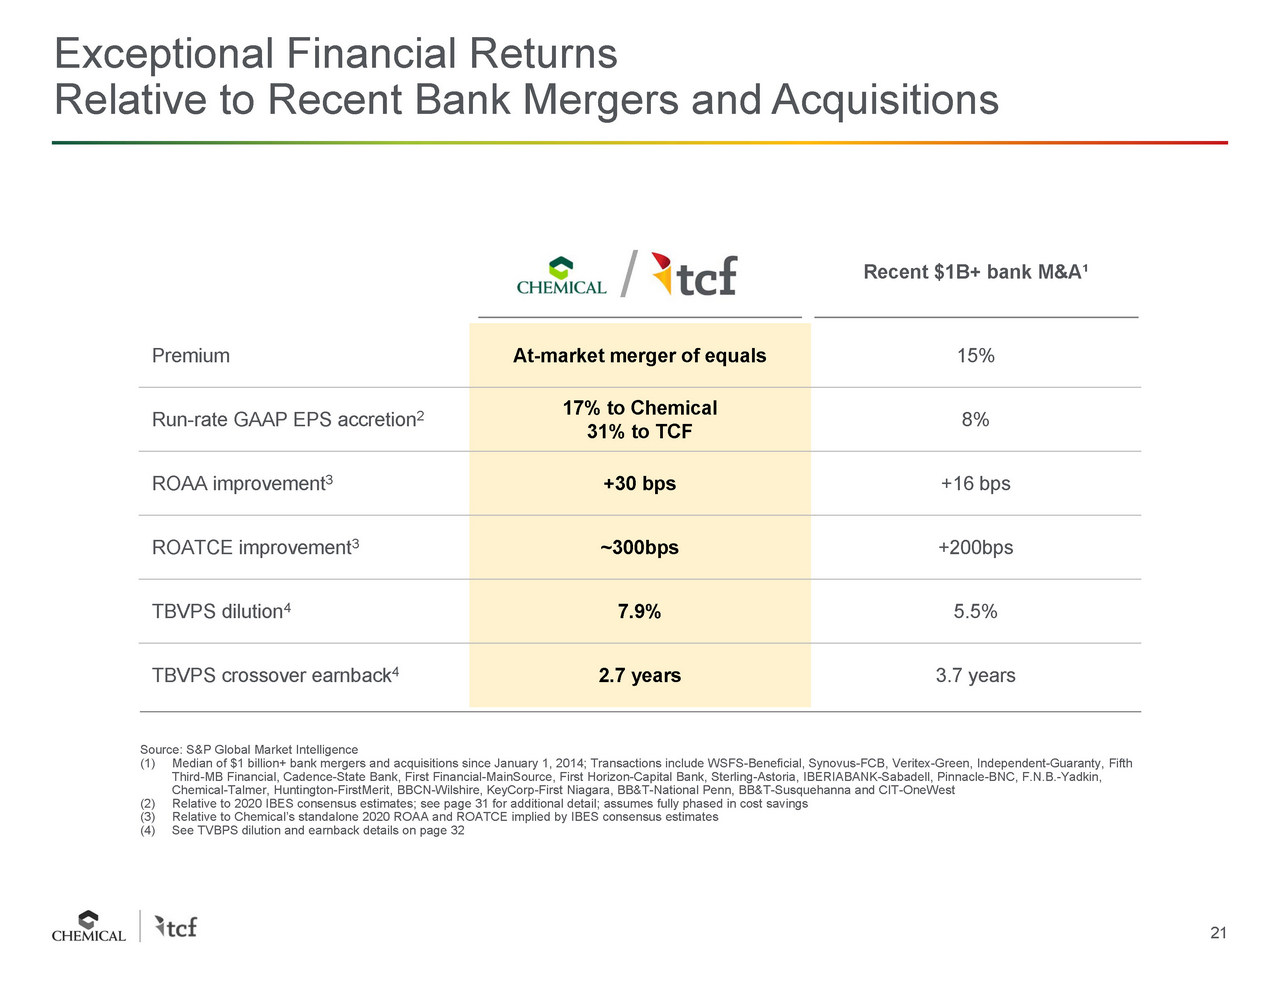Click the slide title 'Exceptional Financial Returns'
Screen dimensions: 1280x989
[336, 54]
